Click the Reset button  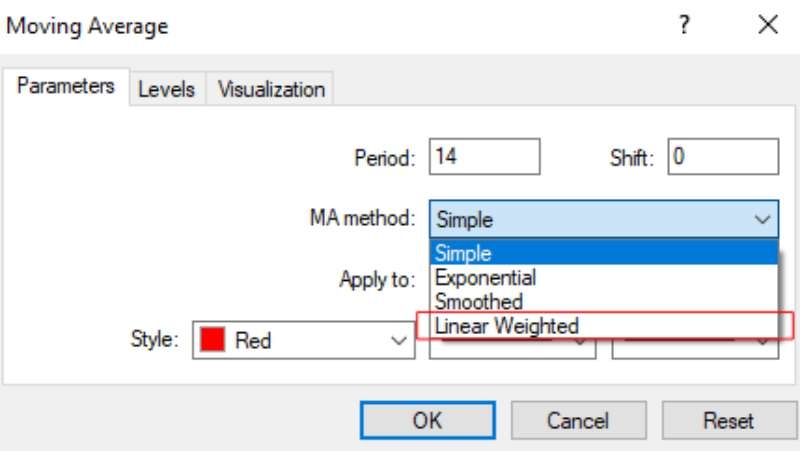729,420
